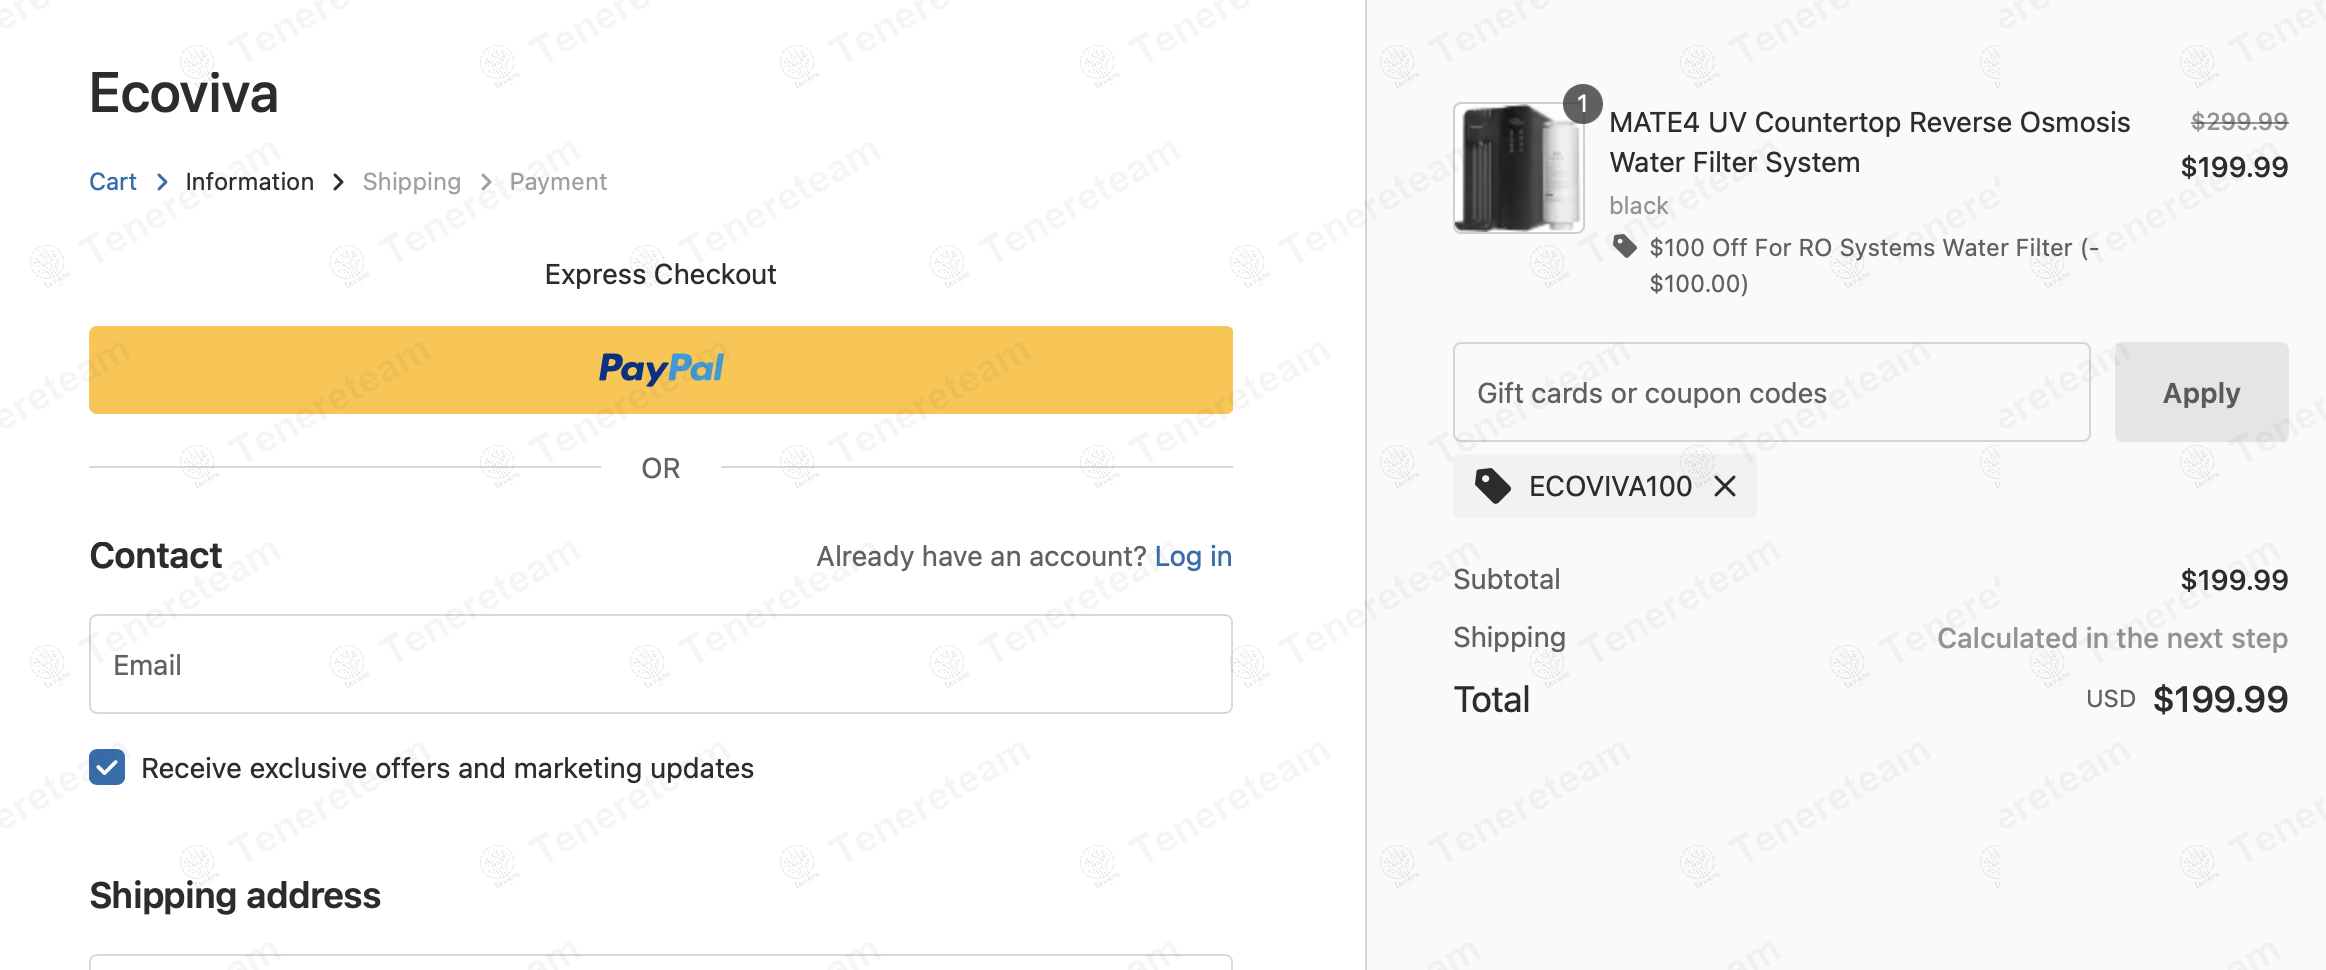
Task: Click the quantity badge on the product image
Action: click(1582, 104)
